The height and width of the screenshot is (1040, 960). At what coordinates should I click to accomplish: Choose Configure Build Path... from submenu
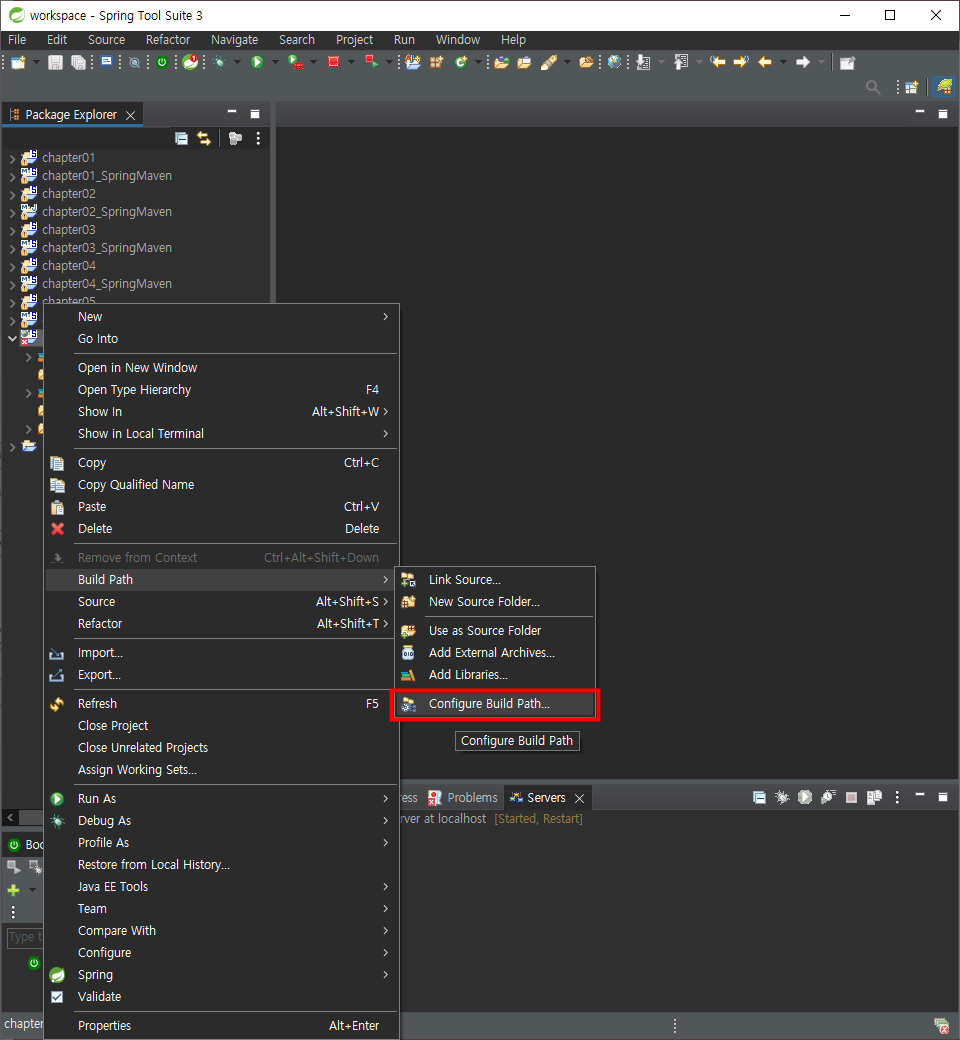pyautogui.click(x=496, y=704)
